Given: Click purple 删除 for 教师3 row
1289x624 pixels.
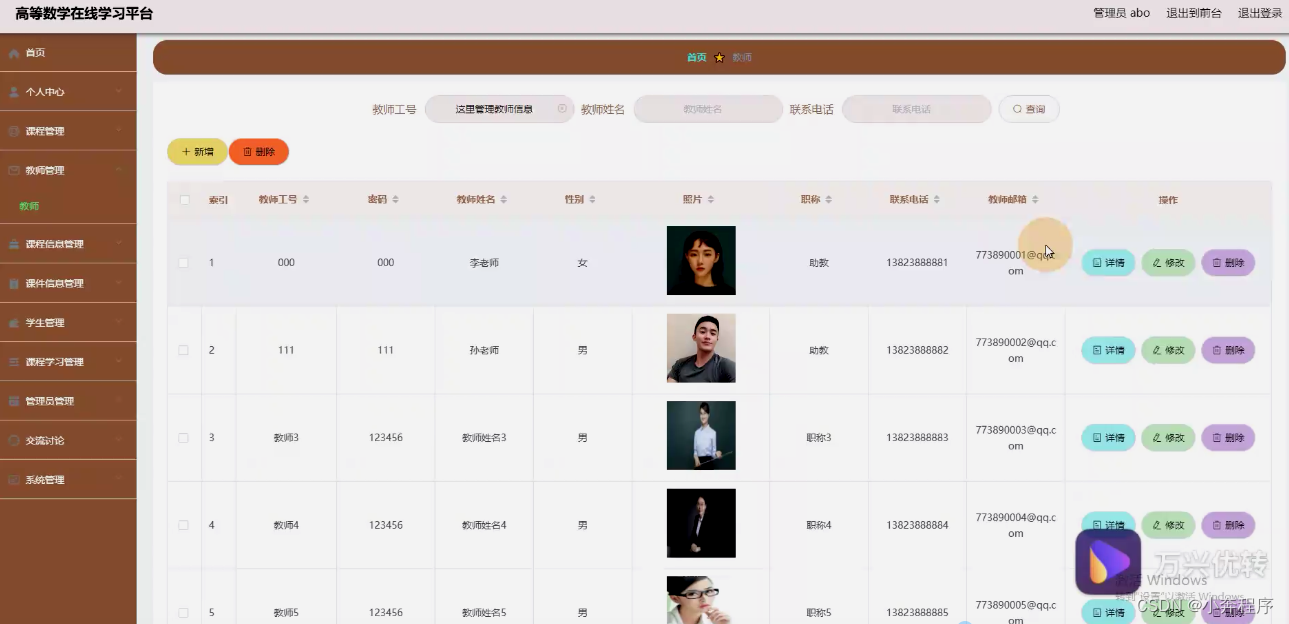Looking at the screenshot, I should click(1228, 438).
